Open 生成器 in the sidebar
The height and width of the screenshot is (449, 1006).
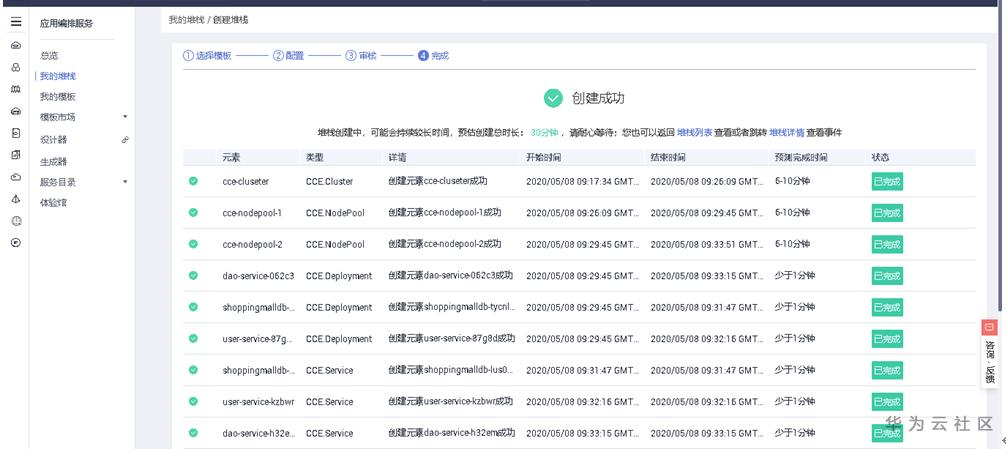coord(53,161)
